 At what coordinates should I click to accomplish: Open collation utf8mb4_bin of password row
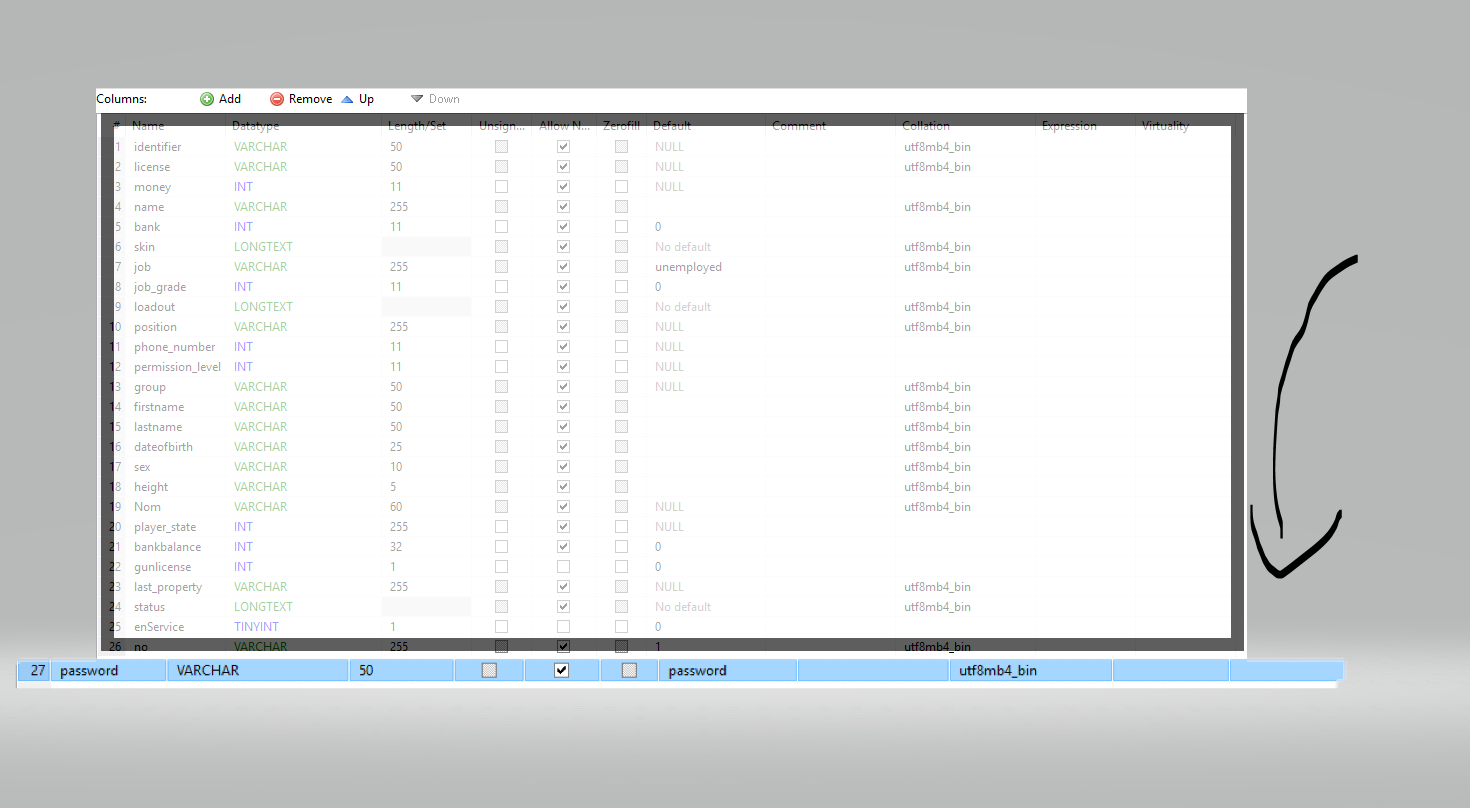click(1030, 671)
